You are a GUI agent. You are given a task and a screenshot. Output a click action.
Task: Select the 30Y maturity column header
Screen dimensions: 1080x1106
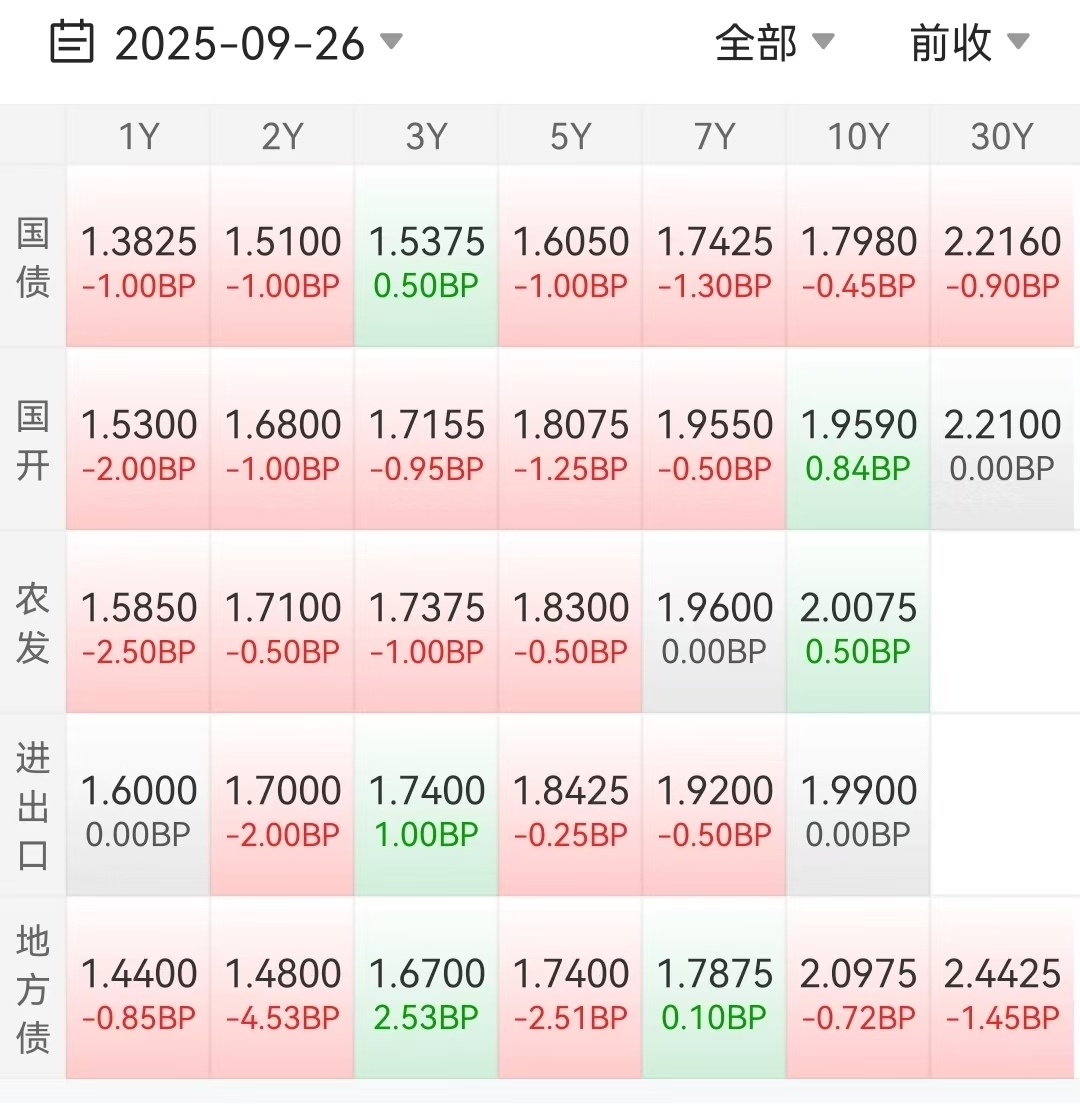[1001, 136]
